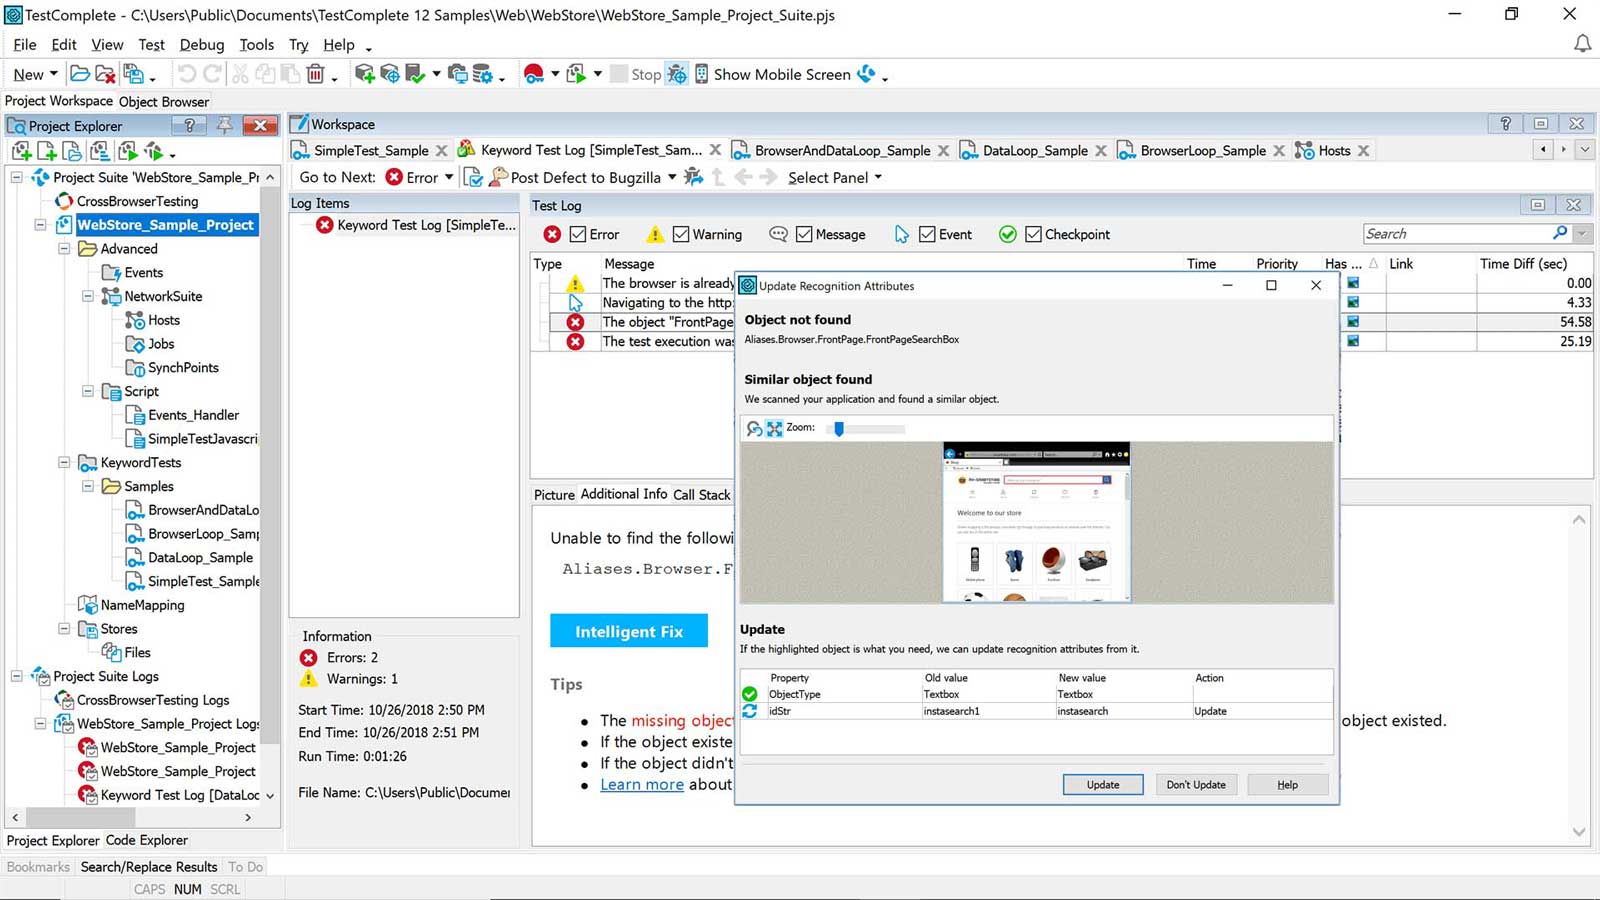Open the Select Panel dropdown

click(x=835, y=177)
